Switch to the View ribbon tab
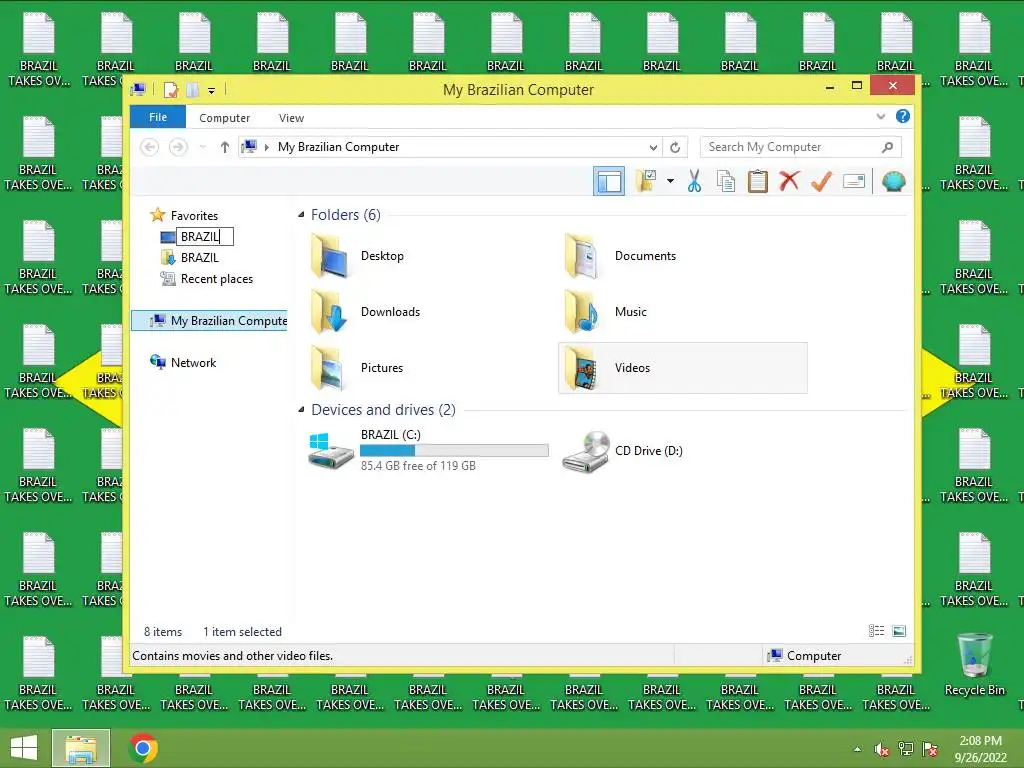Viewport: 1024px width, 768px height. (x=291, y=118)
